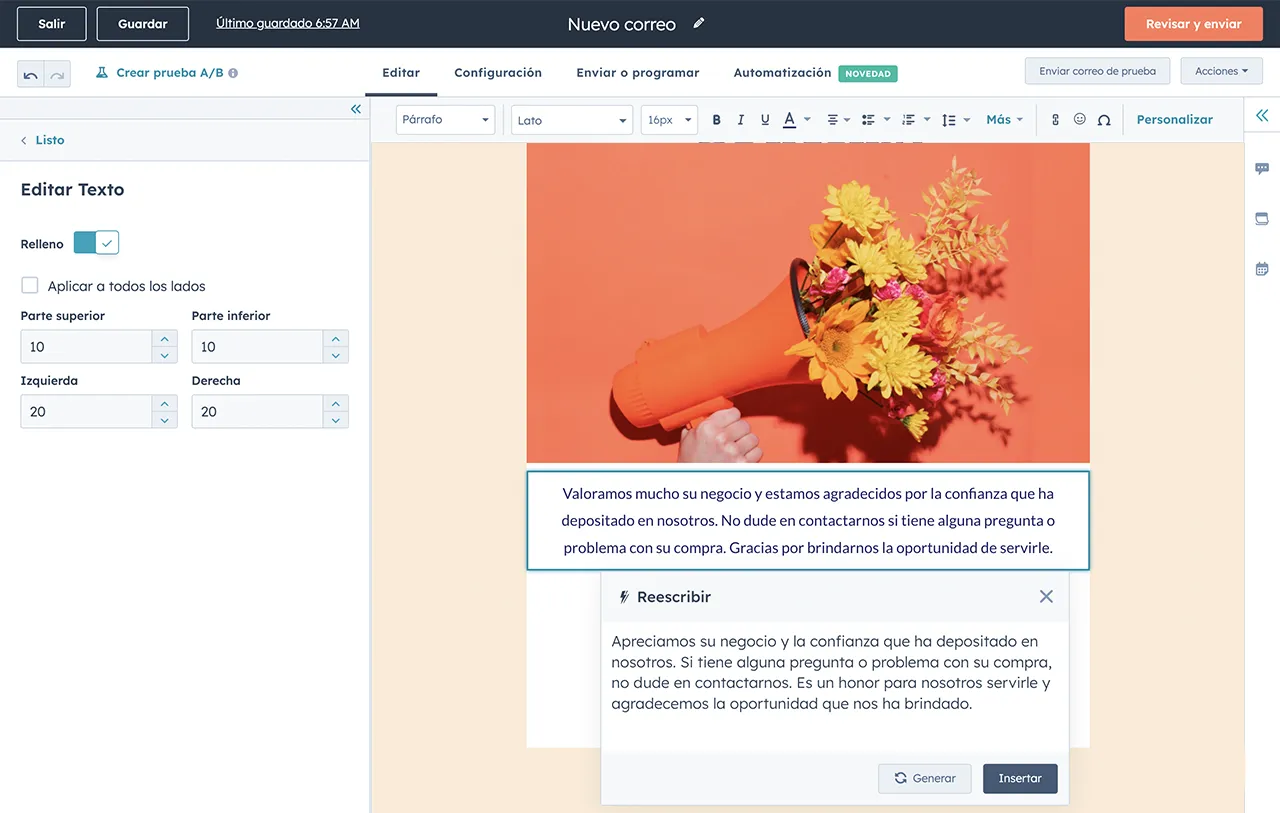Viewport: 1280px width, 813px height.
Task: Edit the email name with the pencil icon
Action: click(x=699, y=23)
